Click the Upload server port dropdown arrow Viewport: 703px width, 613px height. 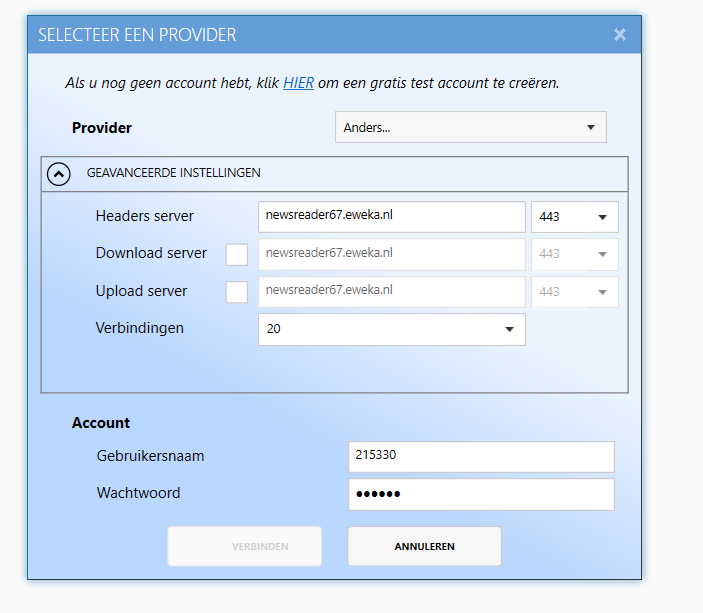click(x=602, y=292)
